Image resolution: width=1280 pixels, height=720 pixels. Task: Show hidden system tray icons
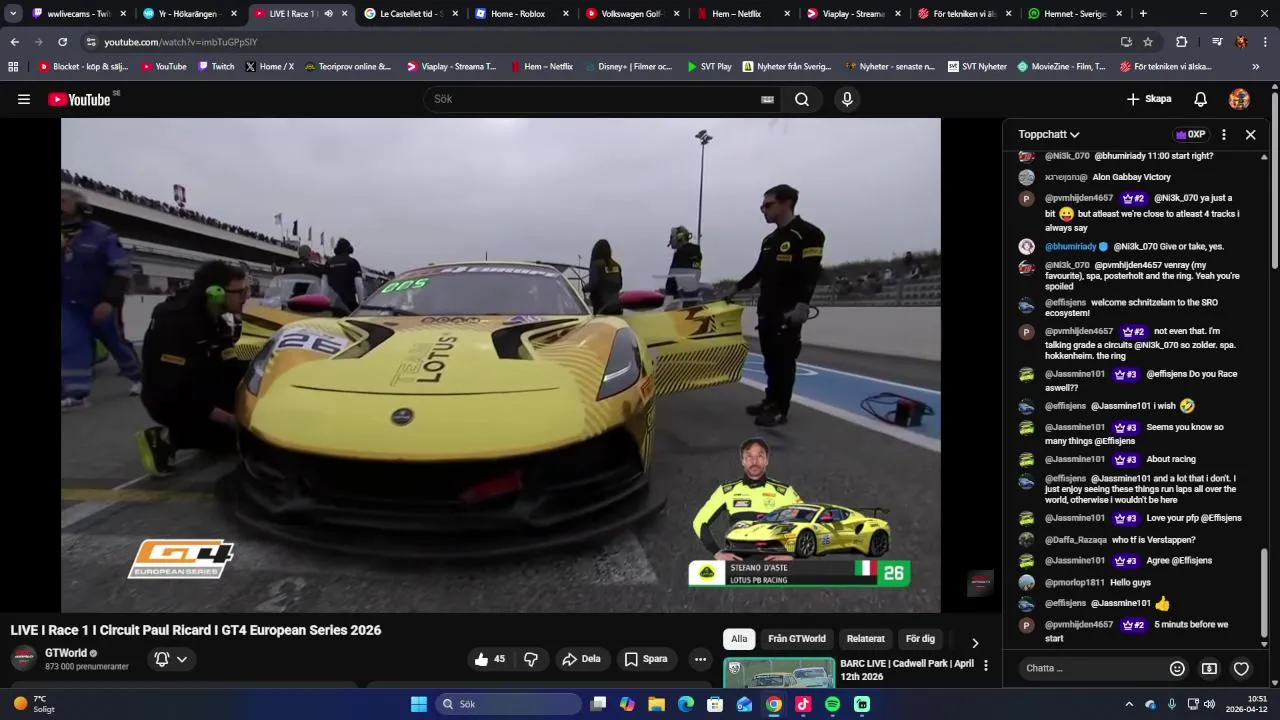pos(1129,704)
